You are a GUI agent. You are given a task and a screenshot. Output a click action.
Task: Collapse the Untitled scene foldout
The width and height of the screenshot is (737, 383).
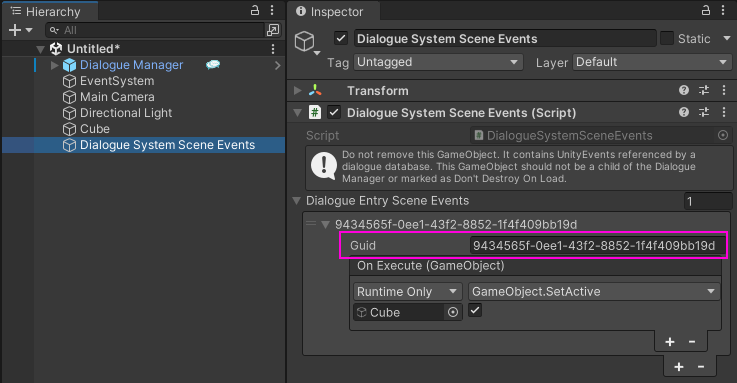pyautogui.click(x=40, y=49)
